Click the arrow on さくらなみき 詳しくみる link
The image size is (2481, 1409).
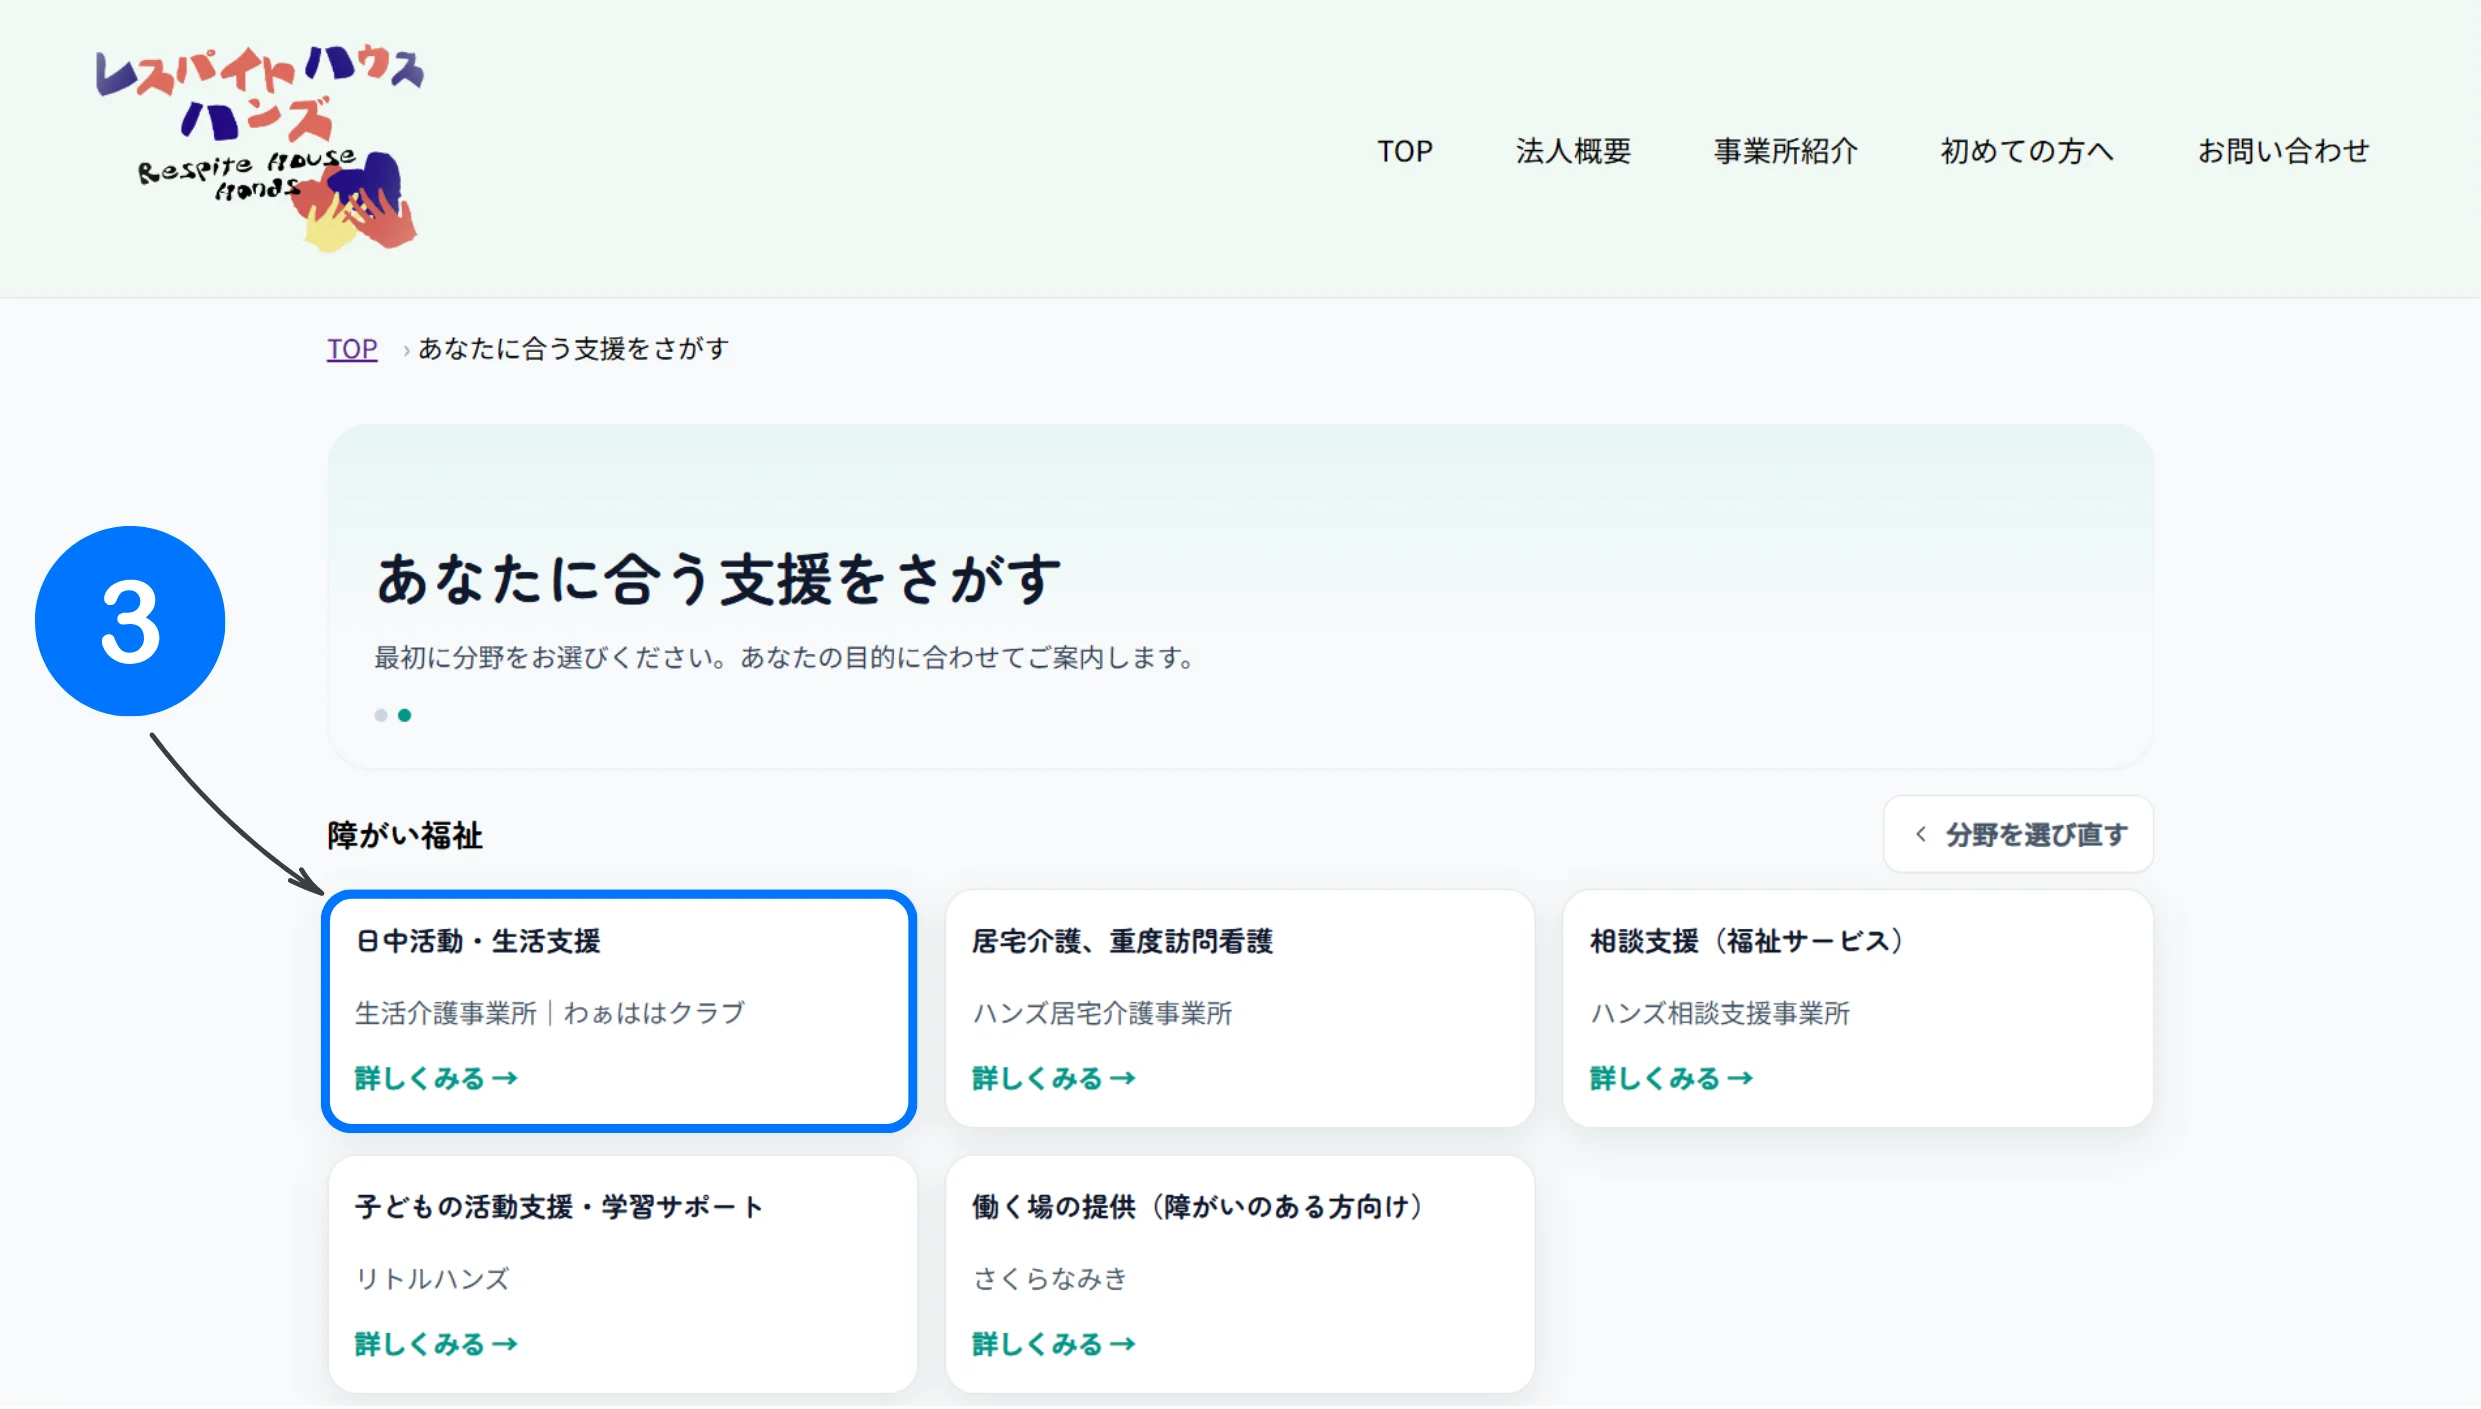1124,1344
